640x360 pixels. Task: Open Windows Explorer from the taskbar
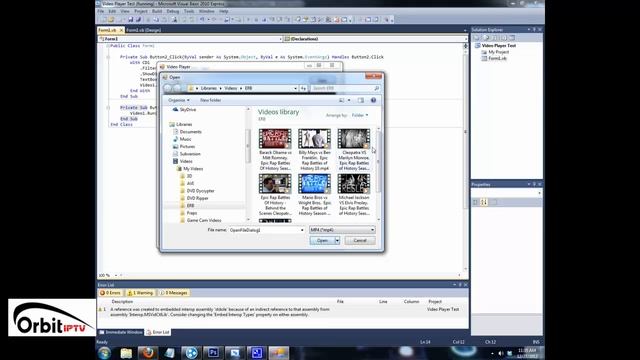click(x=126, y=353)
